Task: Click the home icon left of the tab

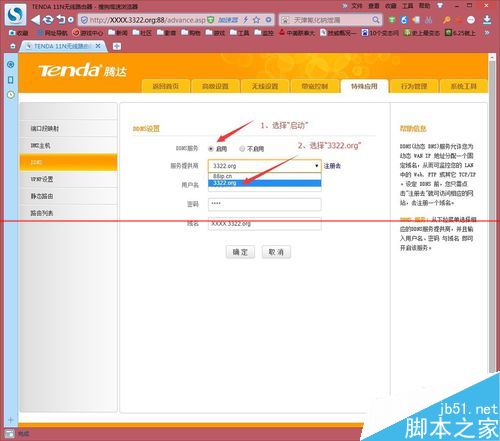Action: pyautogui.click(x=13, y=46)
